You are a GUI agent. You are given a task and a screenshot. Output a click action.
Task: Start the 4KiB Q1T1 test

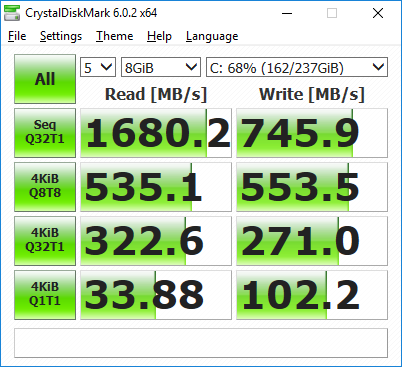(45, 295)
